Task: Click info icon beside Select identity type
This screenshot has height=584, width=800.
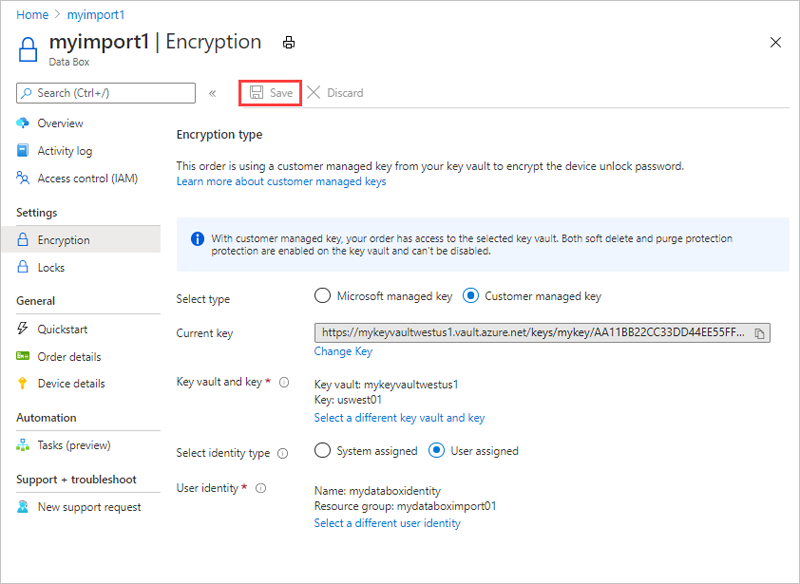Action: tap(283, 453)
